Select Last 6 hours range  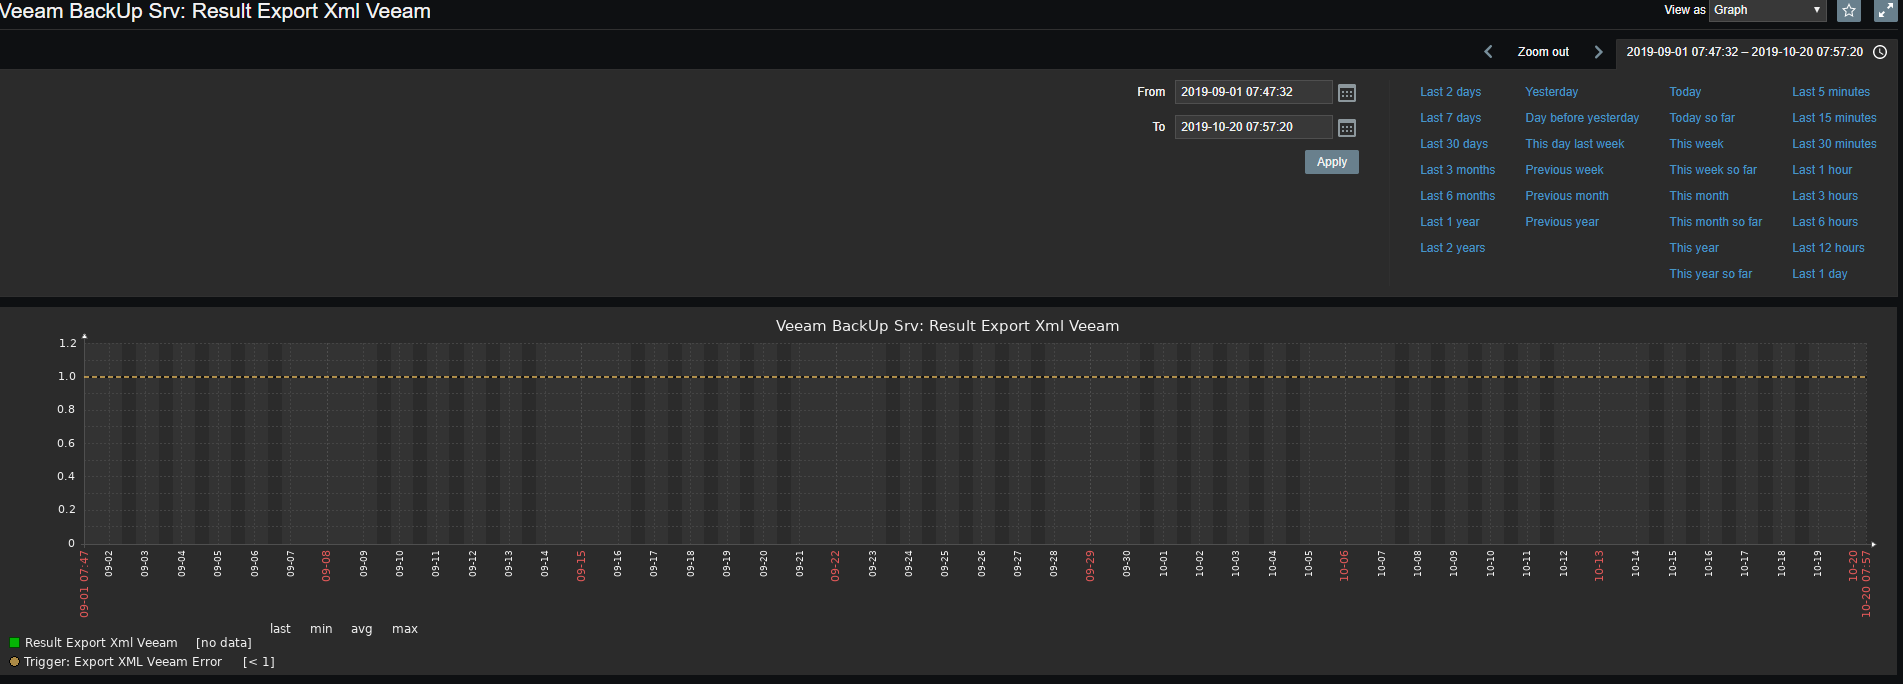pyautogui.click(x=1825, y=222)
